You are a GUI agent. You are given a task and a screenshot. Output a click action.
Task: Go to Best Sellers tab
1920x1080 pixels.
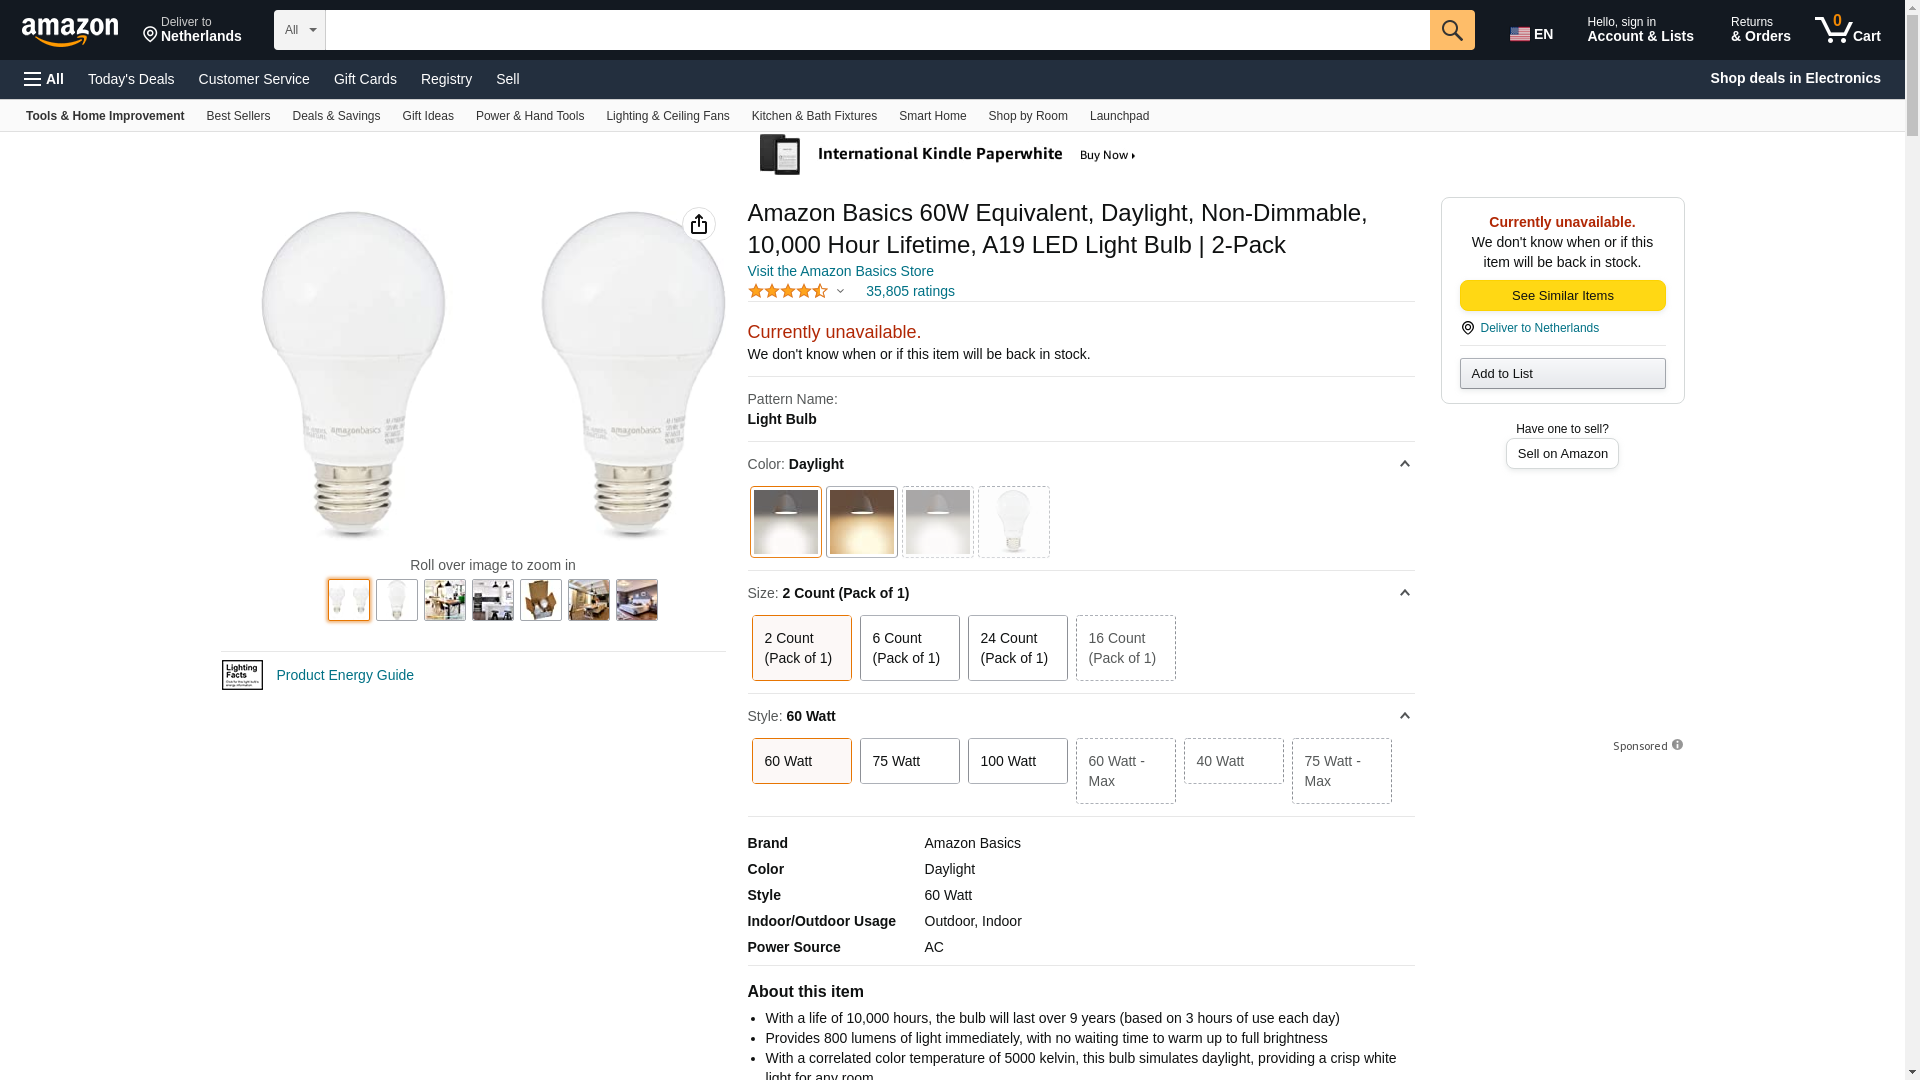click(238, 116)
